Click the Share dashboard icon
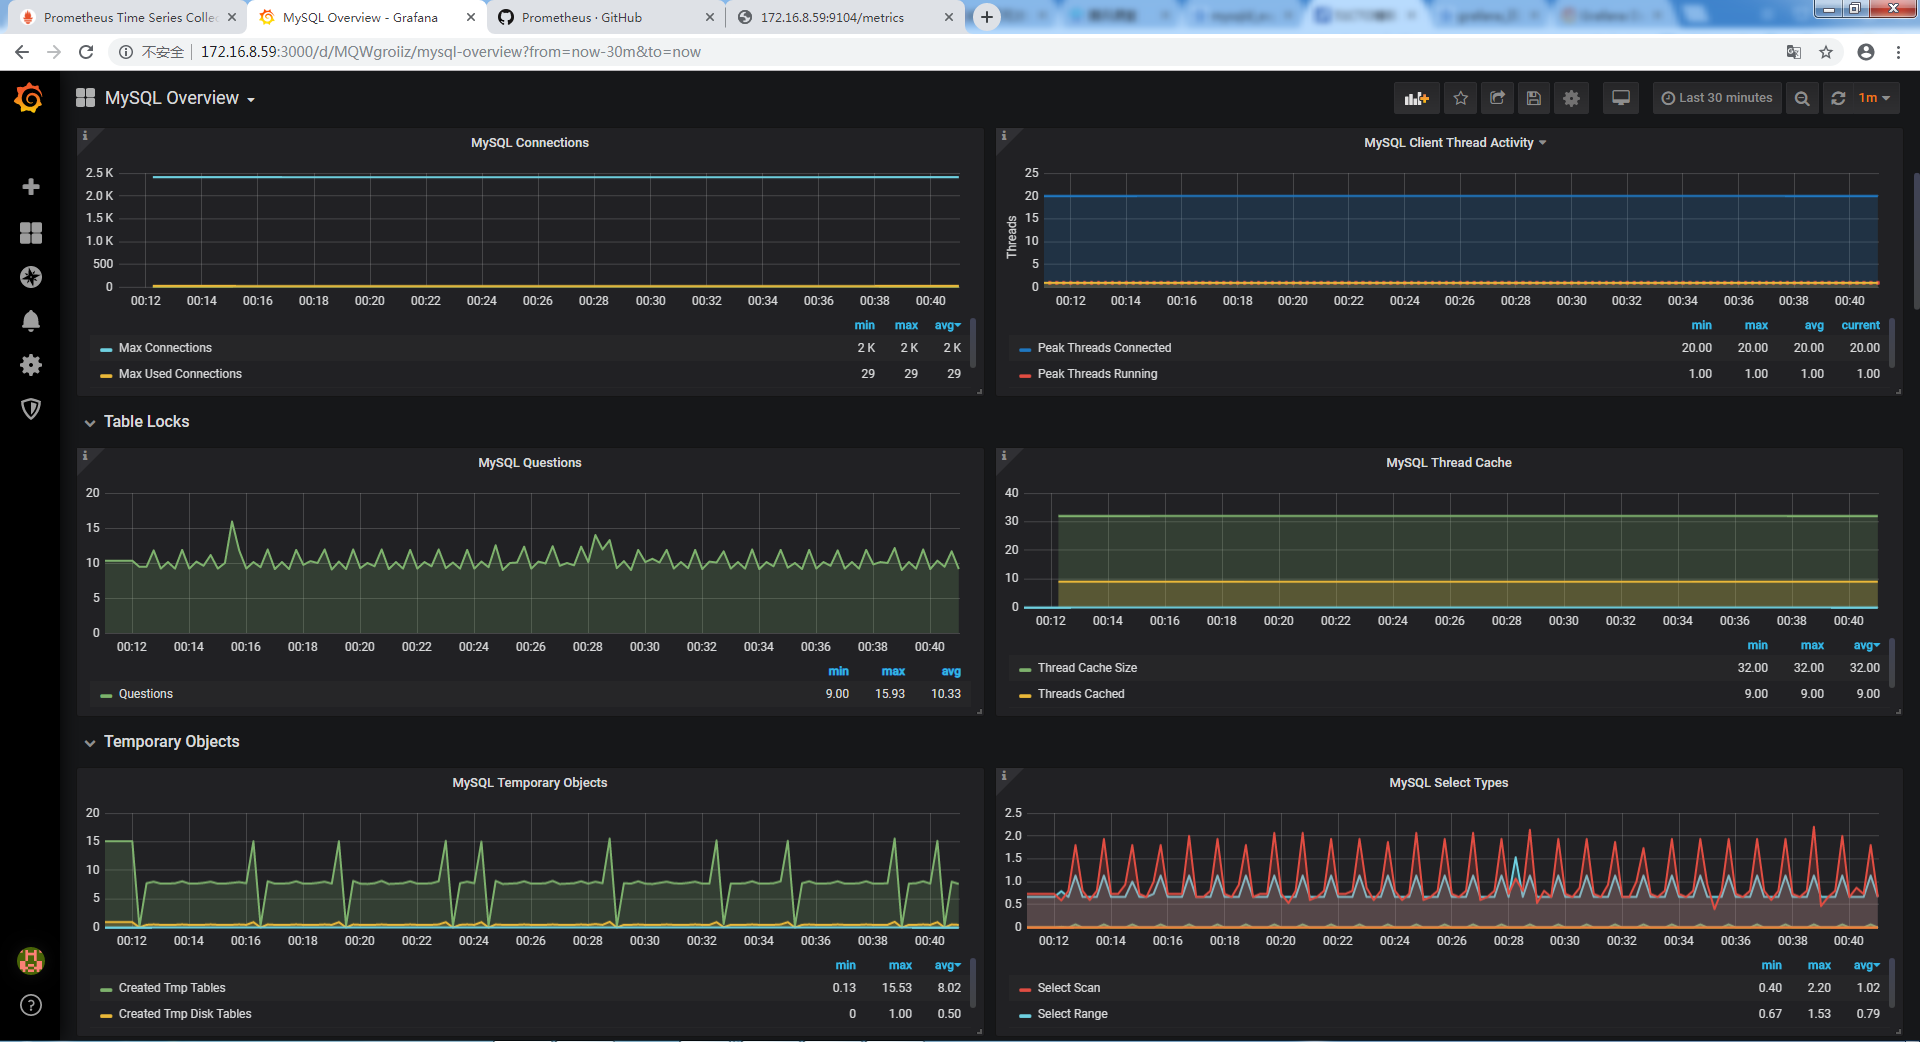The height and width of the screenshot is (1042, 1920). (1497, 98)
